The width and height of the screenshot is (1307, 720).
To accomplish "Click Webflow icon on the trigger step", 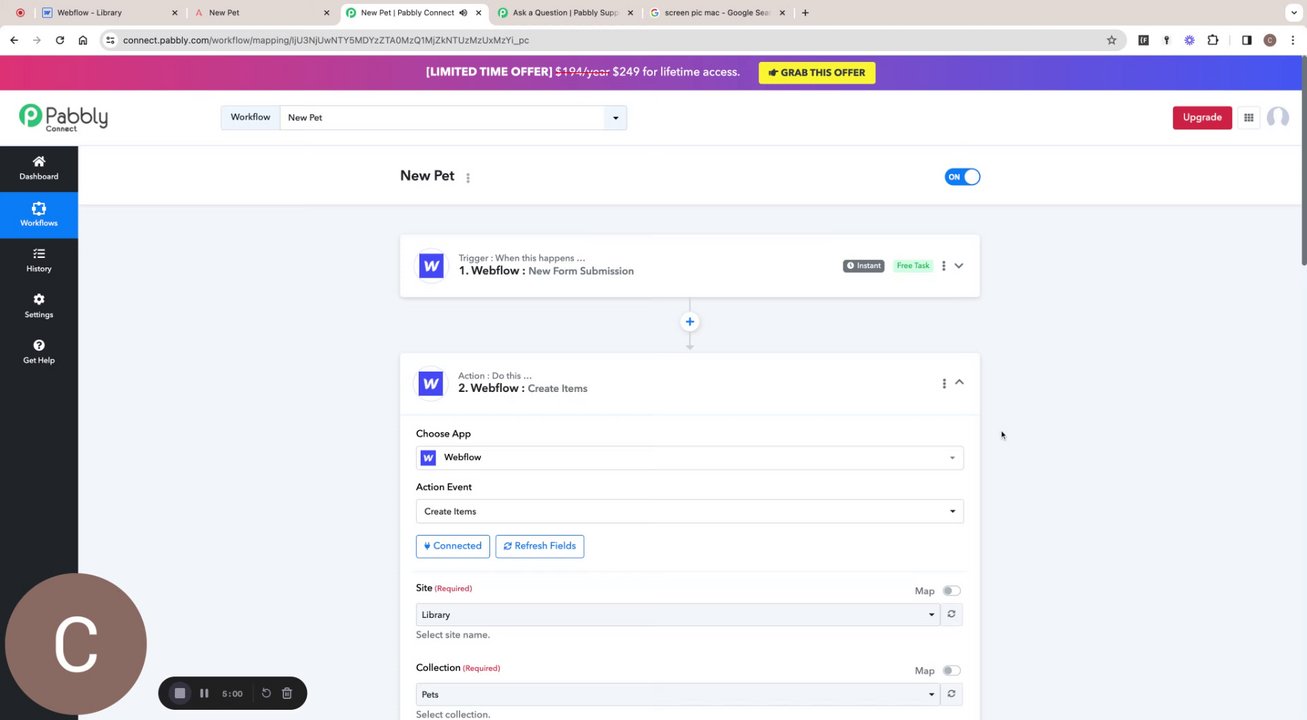I will (431, 266).
